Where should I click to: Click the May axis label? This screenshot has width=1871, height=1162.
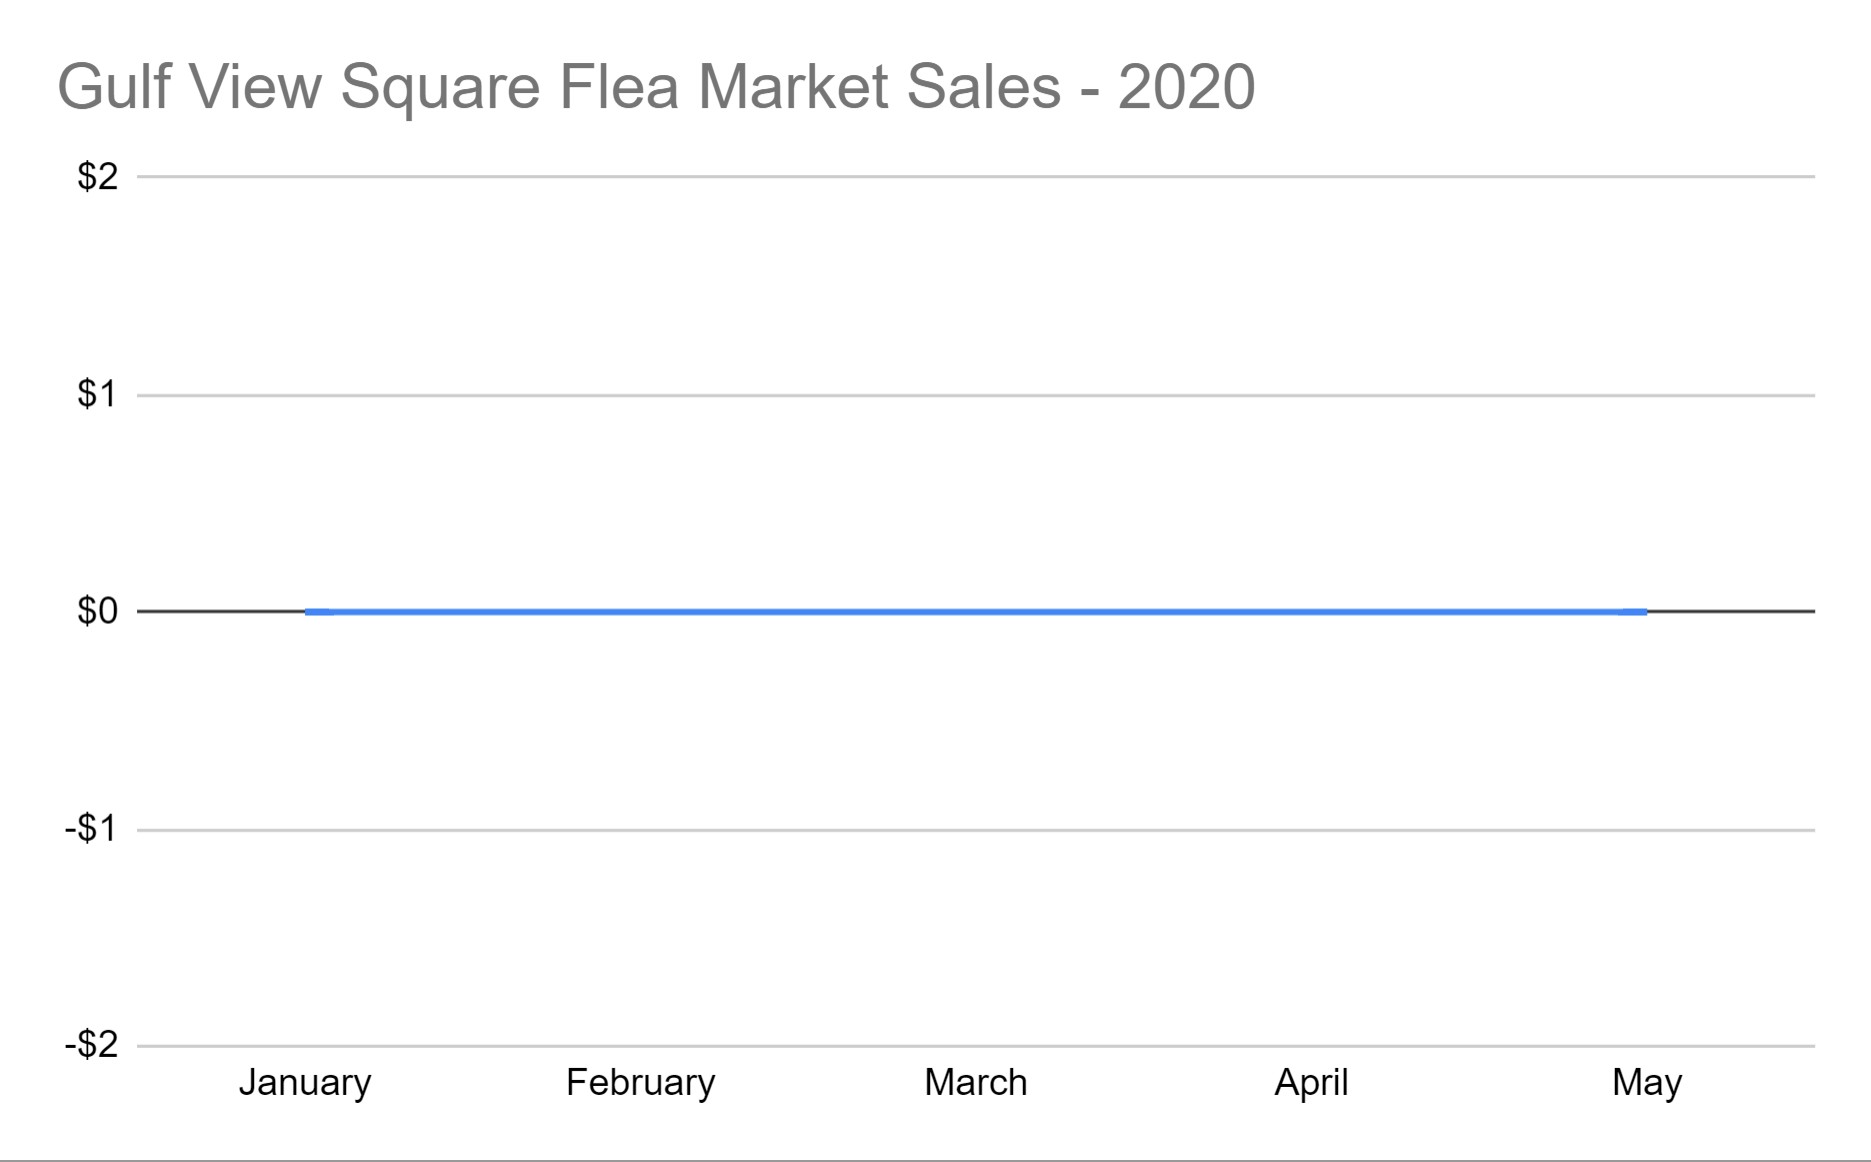pyautogui.click(x=1647, y=1083)
